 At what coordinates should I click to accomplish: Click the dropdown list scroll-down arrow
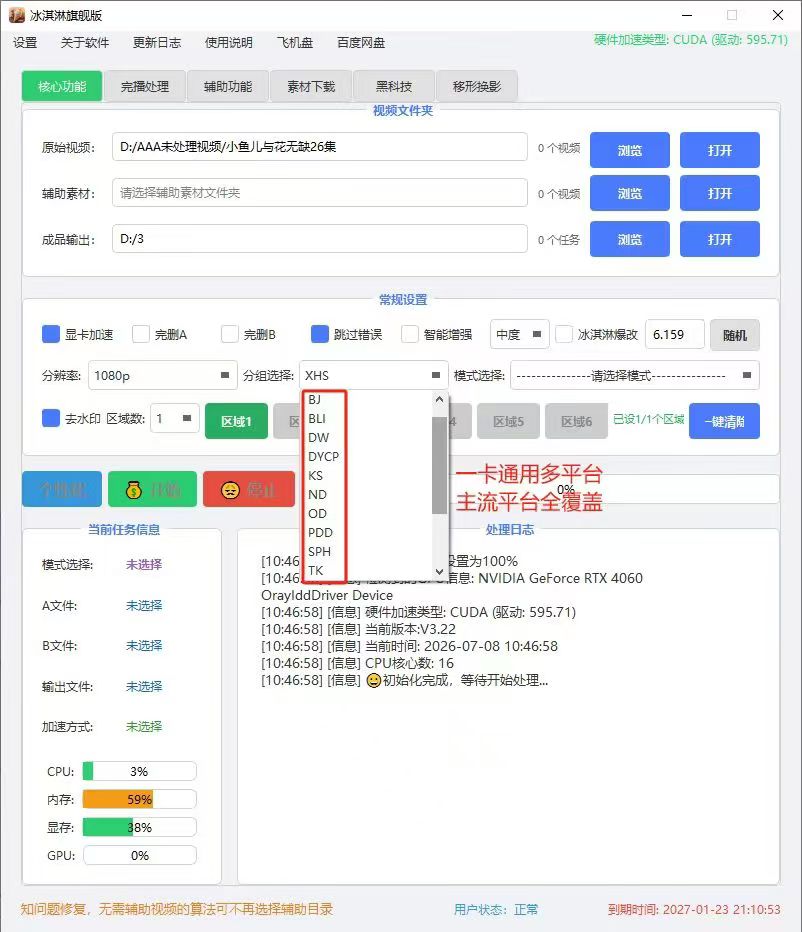(439, 572)
